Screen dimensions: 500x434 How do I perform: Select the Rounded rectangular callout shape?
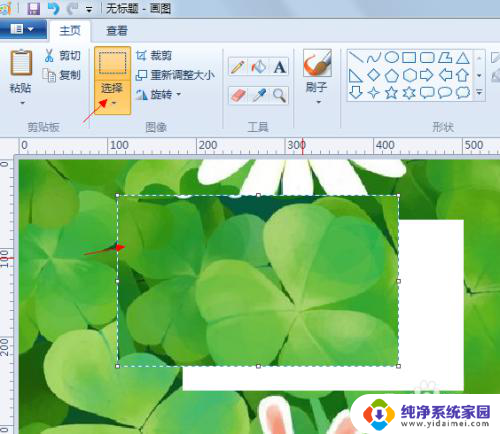pos(427,92)
